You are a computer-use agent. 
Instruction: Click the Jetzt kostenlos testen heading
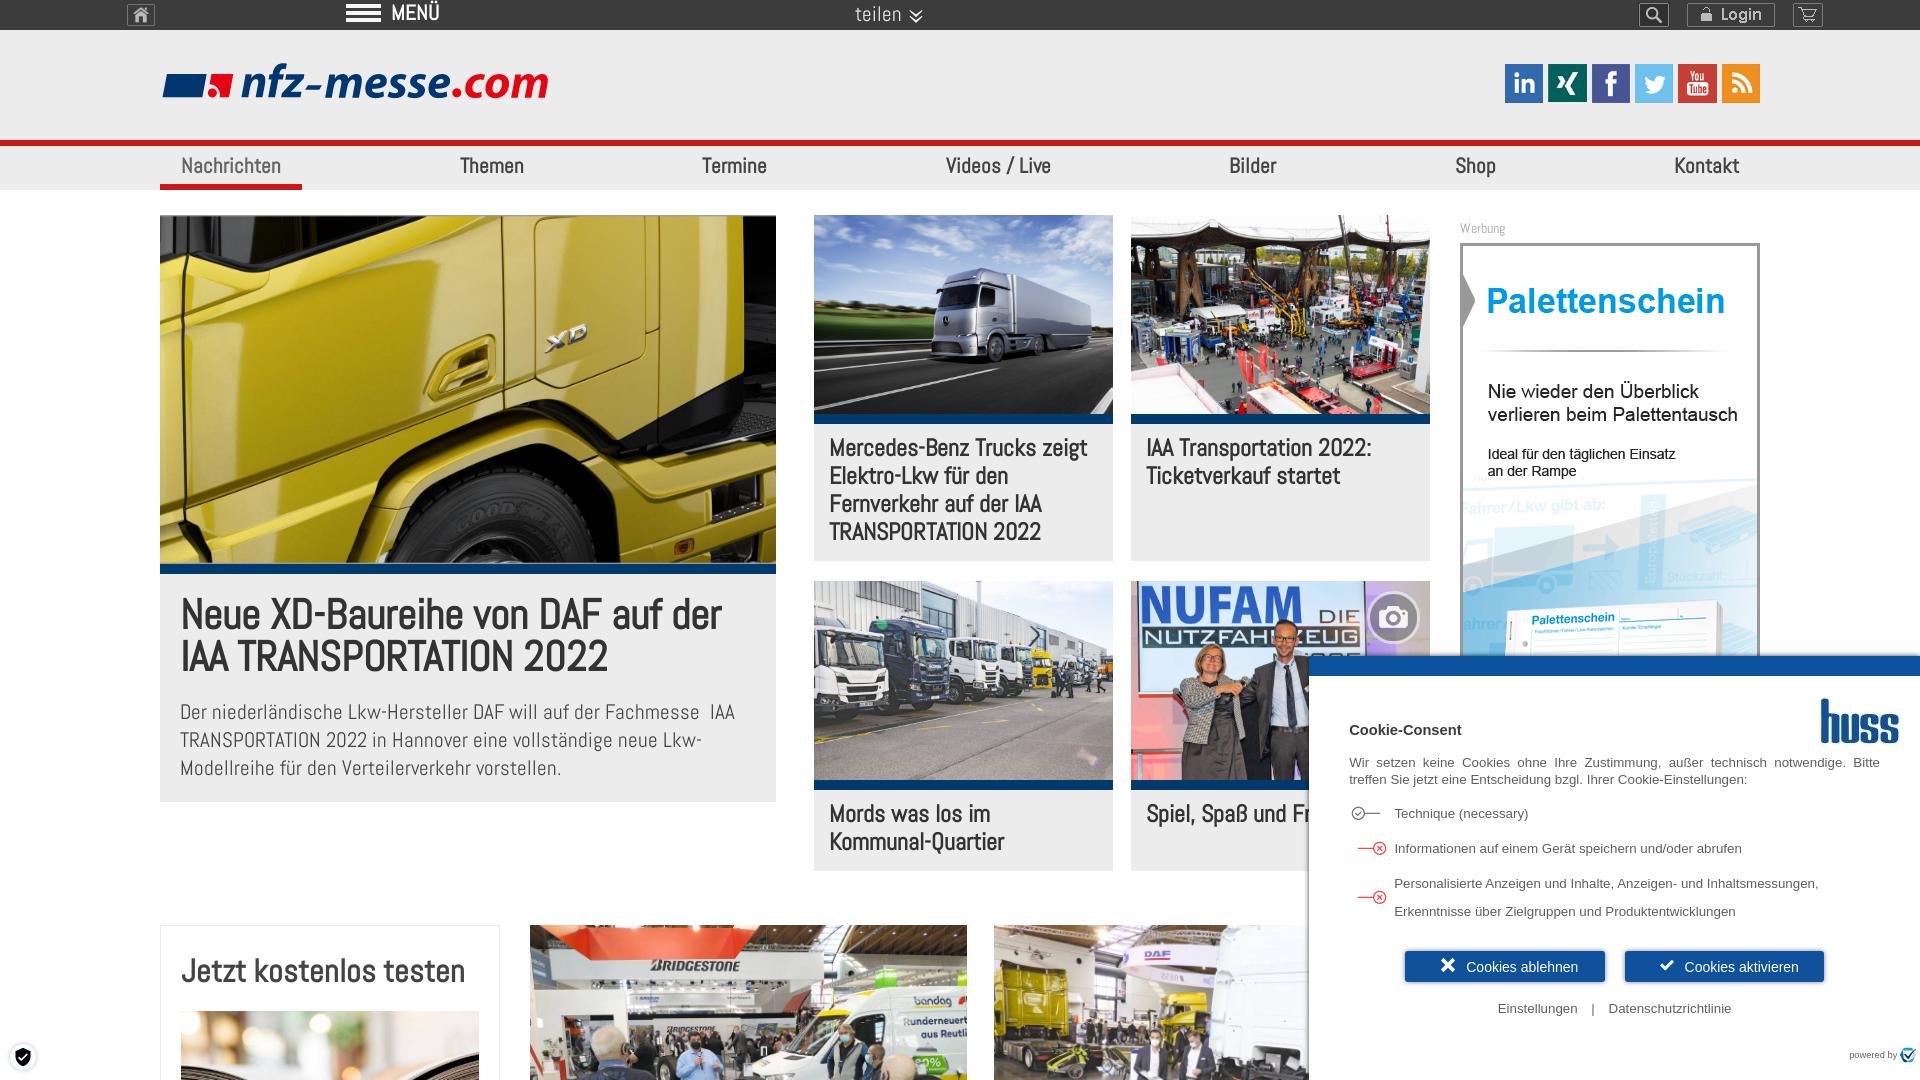tap(323, 971)
